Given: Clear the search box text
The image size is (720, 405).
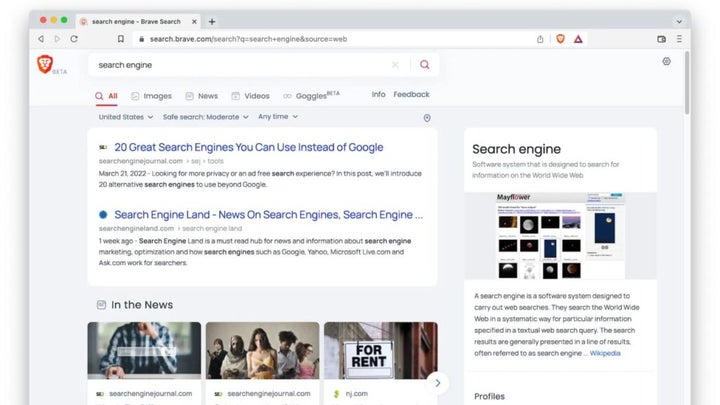Looking at the screenshot, I should coord(395,64).
